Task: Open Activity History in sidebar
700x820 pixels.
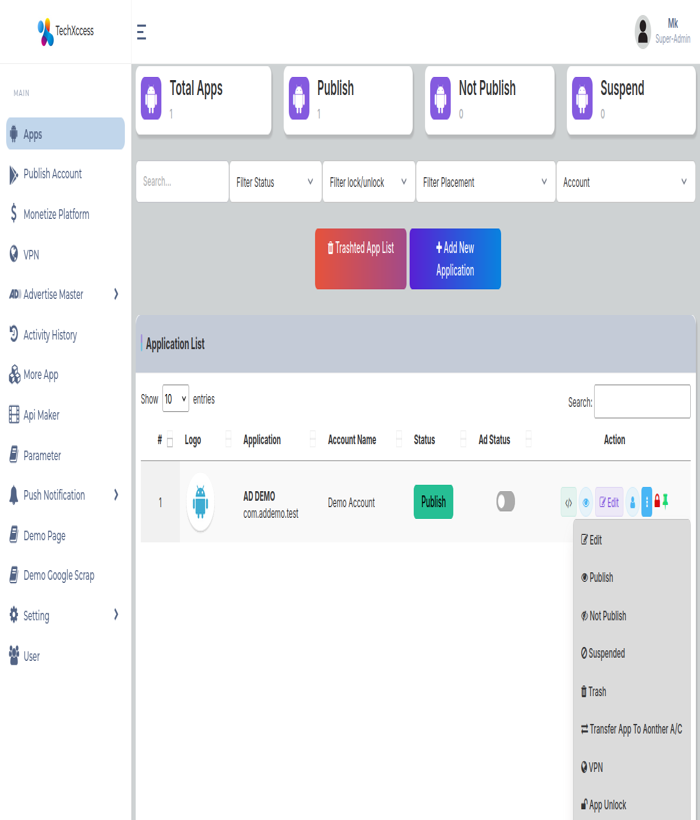Action: click(x=65, y=335)
